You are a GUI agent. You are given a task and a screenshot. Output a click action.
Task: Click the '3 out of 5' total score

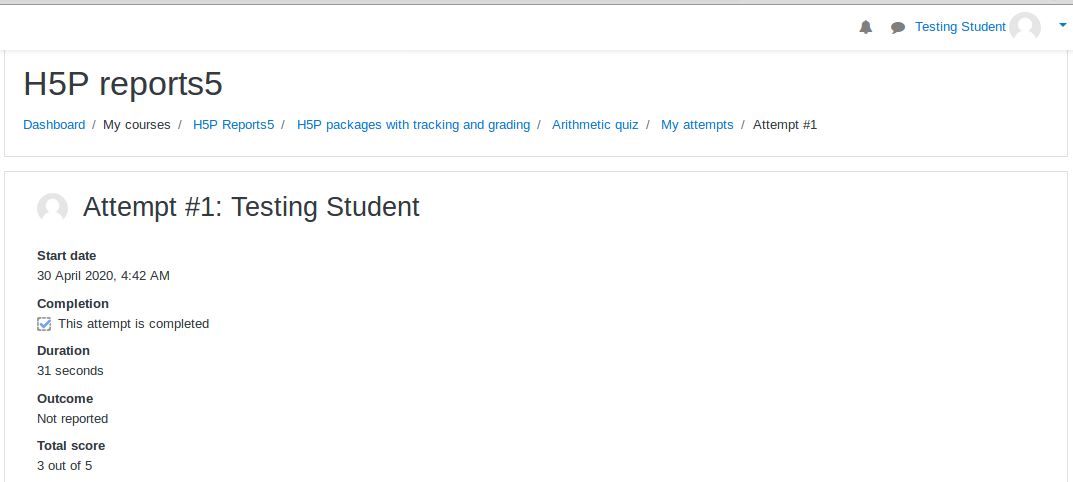point(64,466)
